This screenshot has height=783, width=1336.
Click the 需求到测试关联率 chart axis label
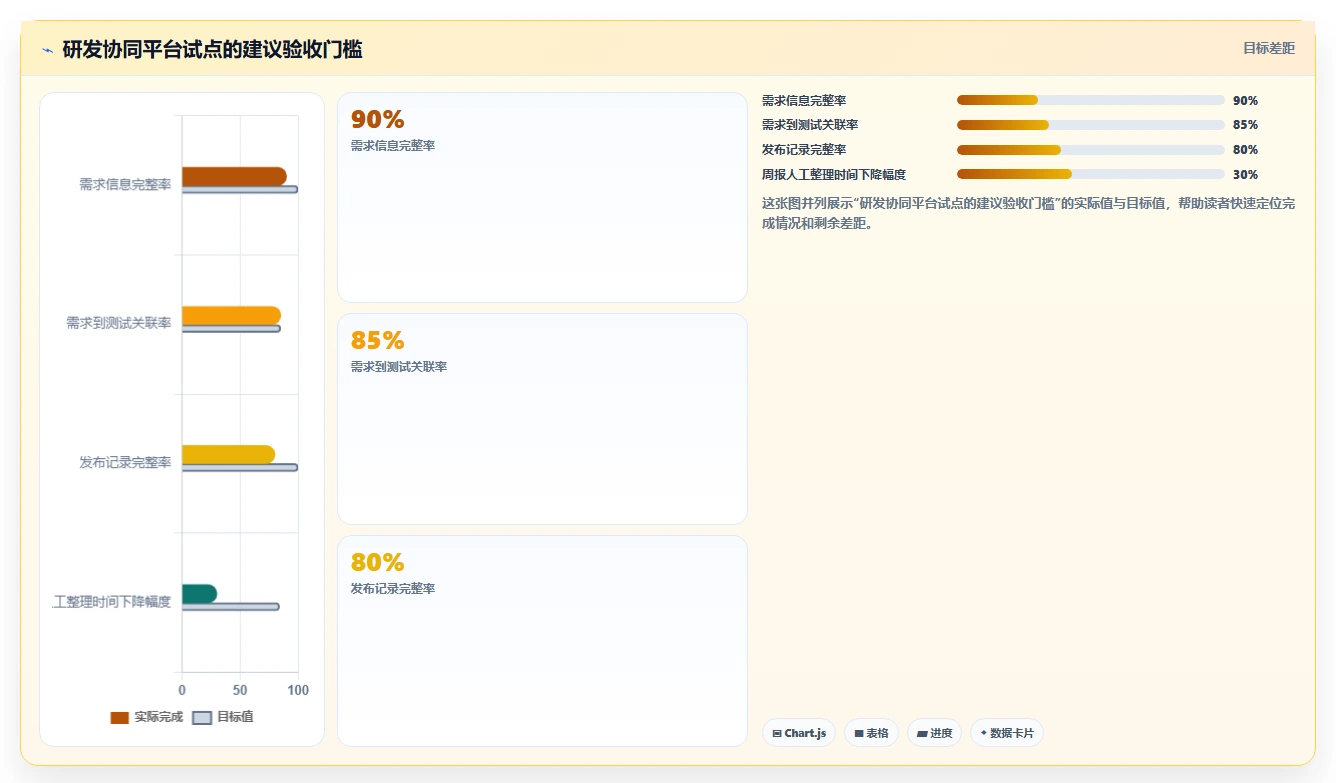[118, 323]
